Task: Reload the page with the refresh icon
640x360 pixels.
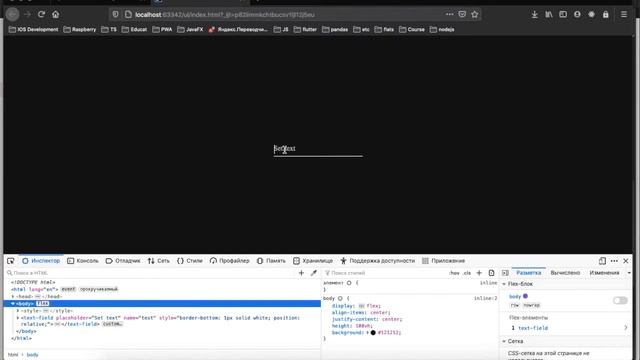Action: click(x=41, y=14)
